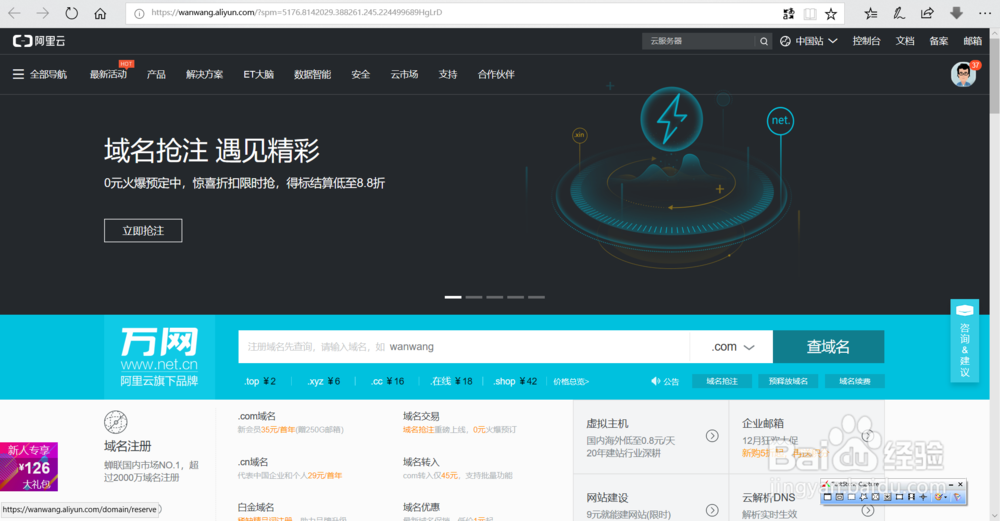The height and width of the screenshot is (521, 1000).
Task: Click the hamburger icon beside 全部导航
Action: coord(18,74)
